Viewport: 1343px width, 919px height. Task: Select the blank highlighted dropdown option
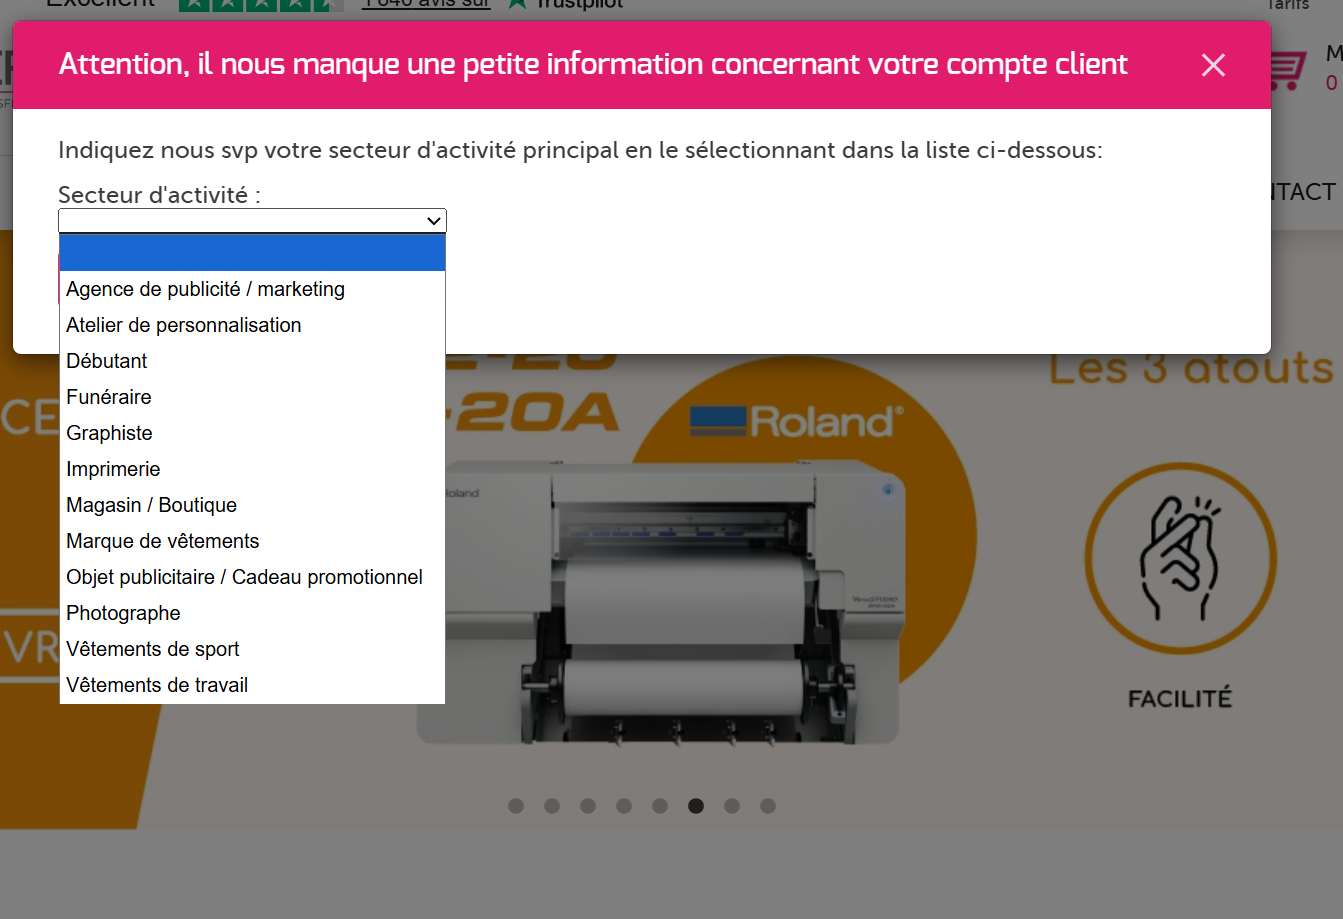coord(252,253)
